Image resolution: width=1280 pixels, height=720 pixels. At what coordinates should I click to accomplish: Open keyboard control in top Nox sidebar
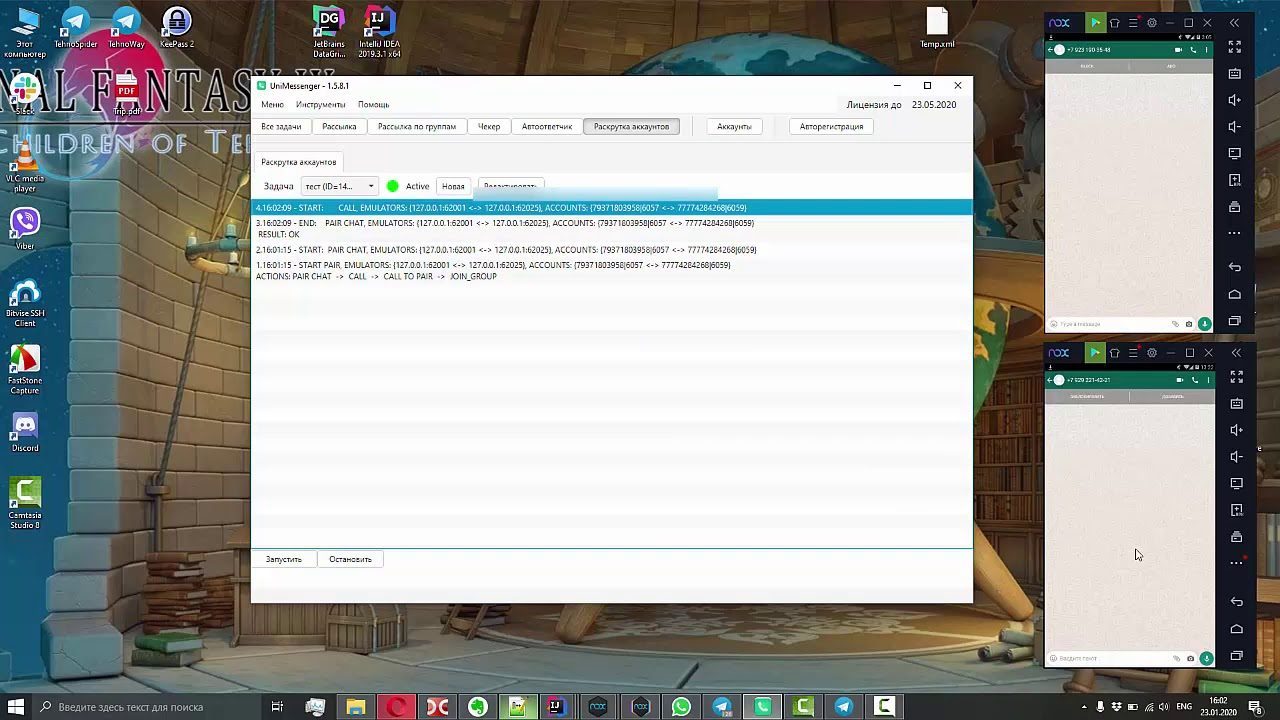pyautogui.click(x=1235, y=74)
